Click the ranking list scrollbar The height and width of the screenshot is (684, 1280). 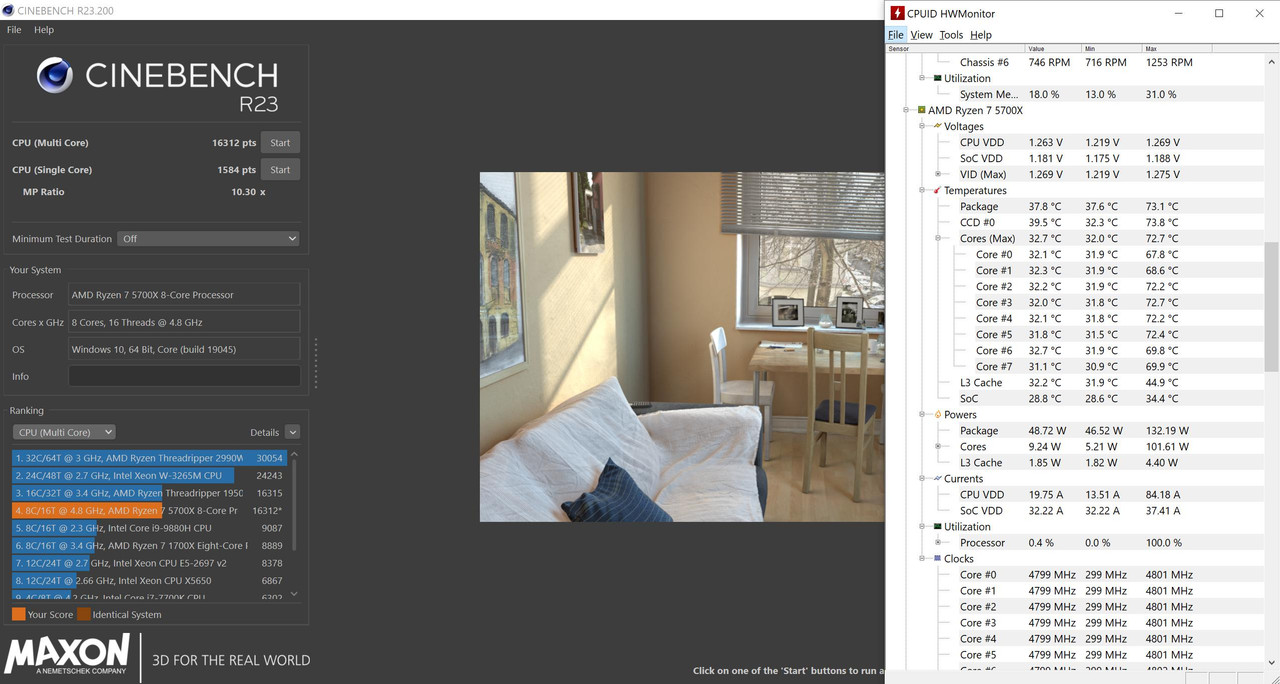click(x=294, y=505)
